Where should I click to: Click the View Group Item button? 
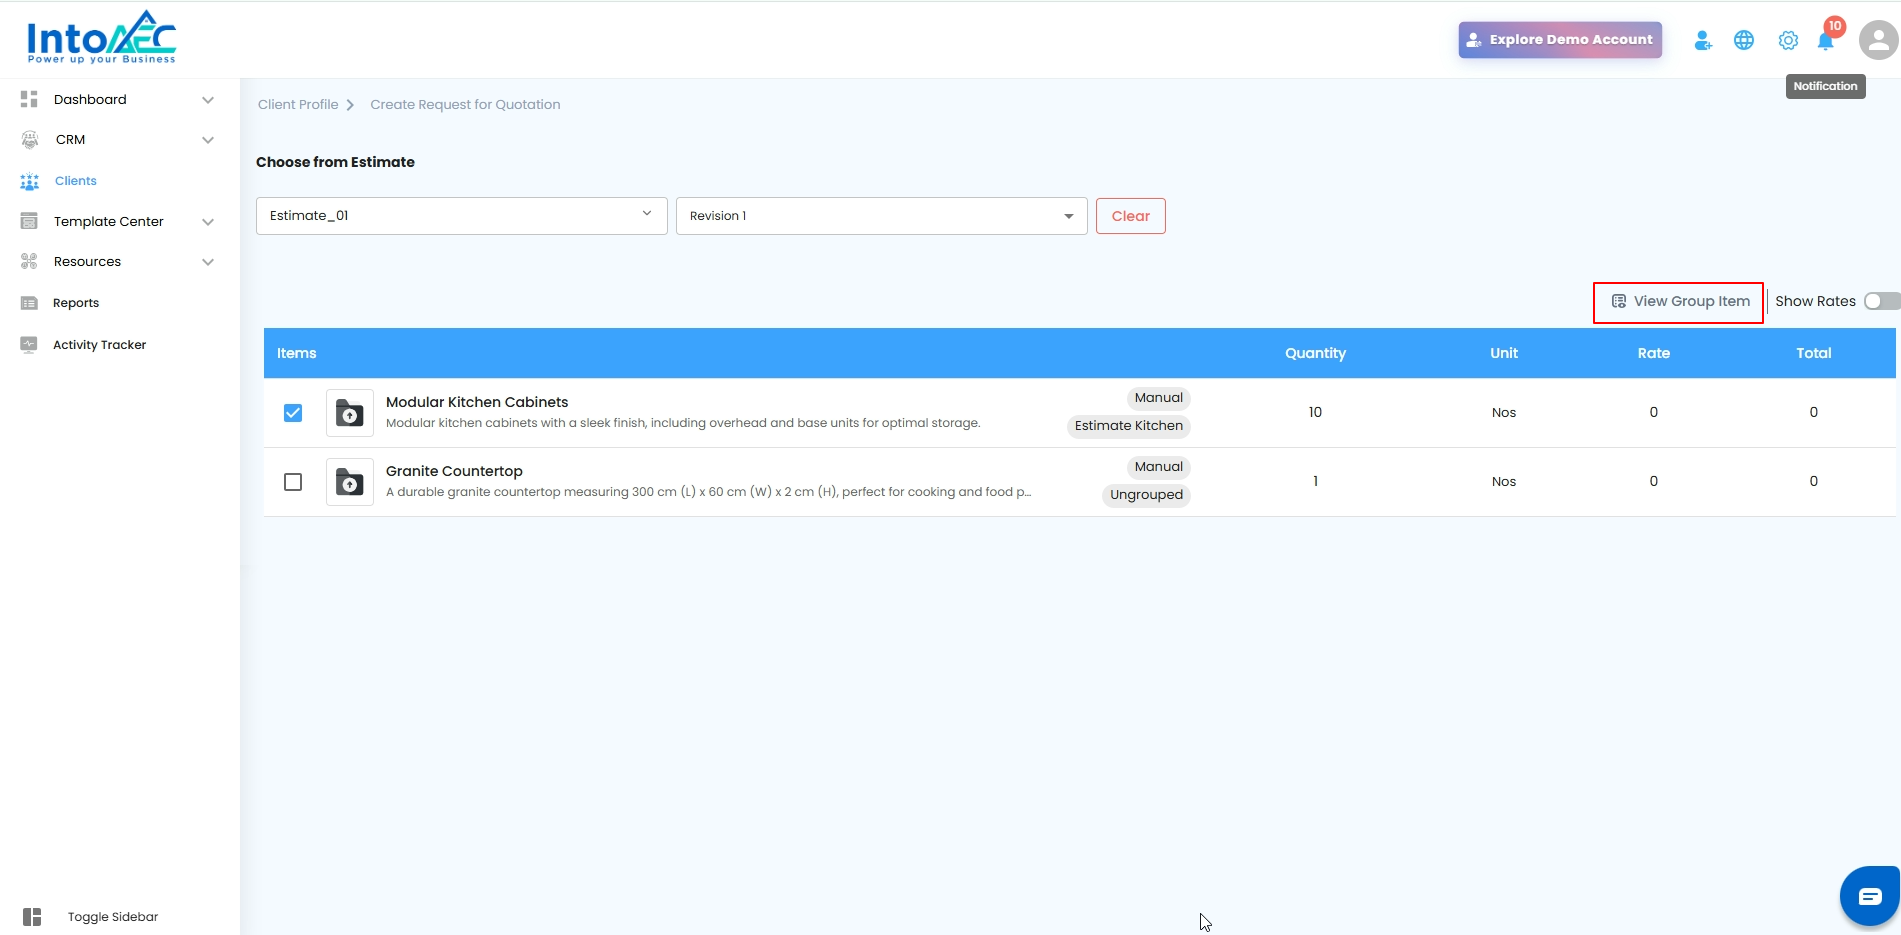click(x=1679, y=301)
